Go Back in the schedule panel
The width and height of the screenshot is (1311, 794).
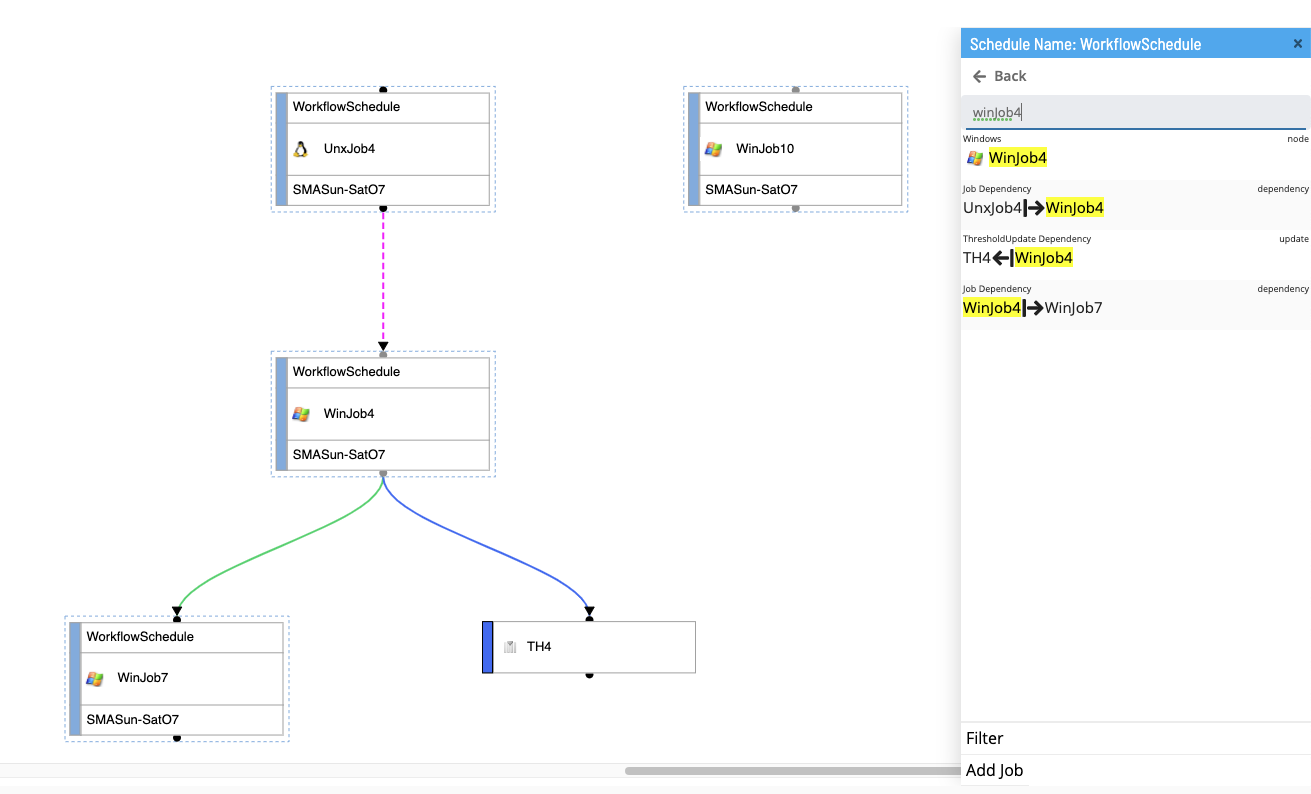(1000, 76)
